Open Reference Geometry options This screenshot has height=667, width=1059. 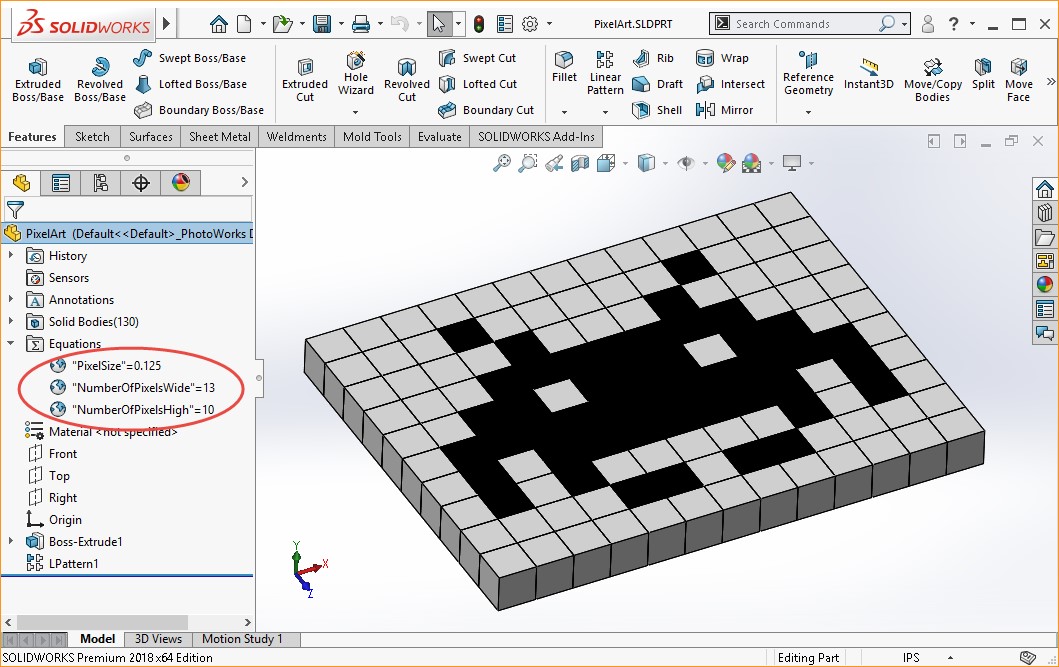(808, 74)
